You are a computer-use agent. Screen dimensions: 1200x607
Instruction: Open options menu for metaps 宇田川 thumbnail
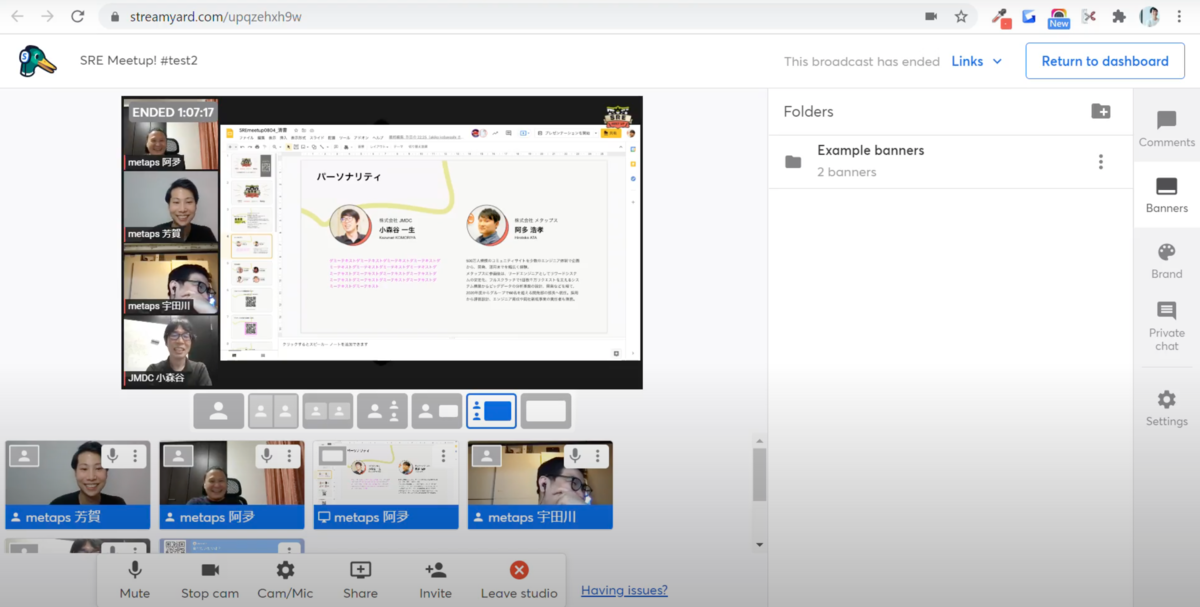597,456
